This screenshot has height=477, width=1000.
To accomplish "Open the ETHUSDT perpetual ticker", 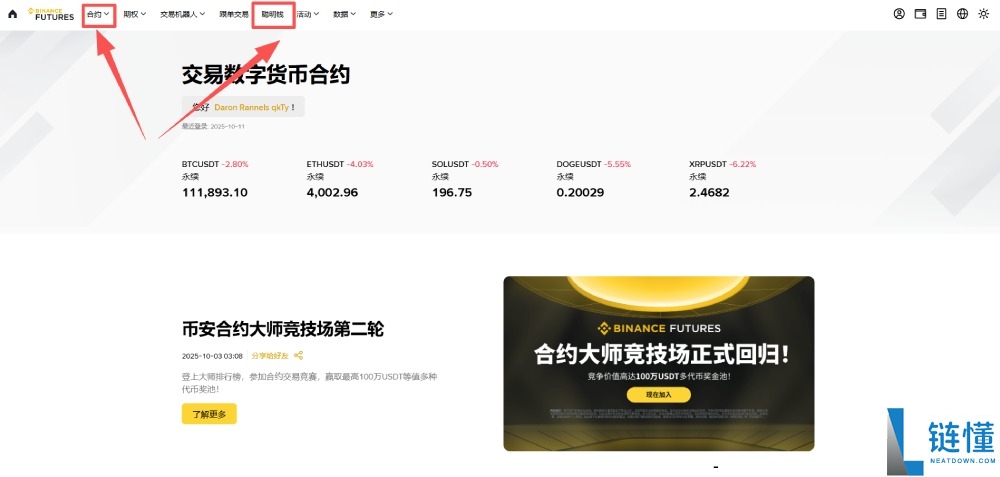I will tap(340, 179).
